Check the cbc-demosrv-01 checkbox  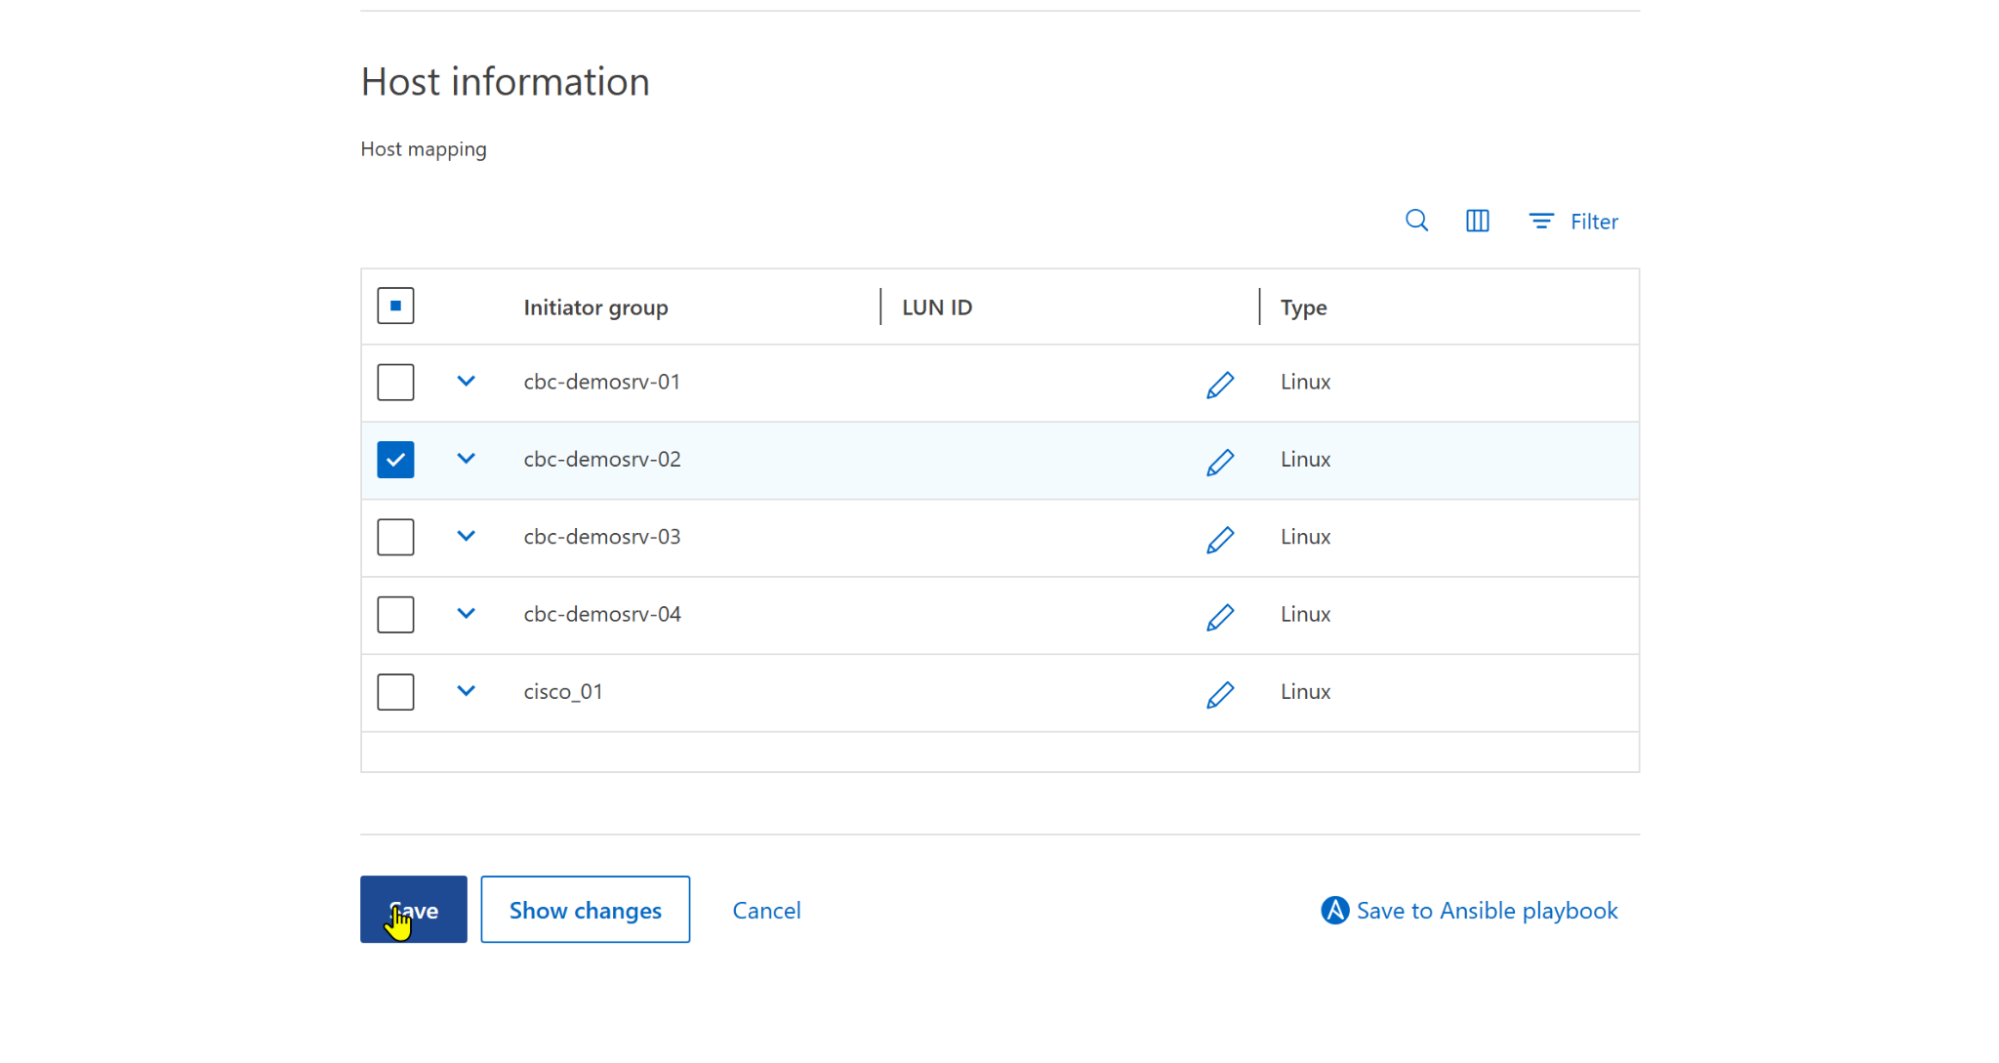pos(395,382)
